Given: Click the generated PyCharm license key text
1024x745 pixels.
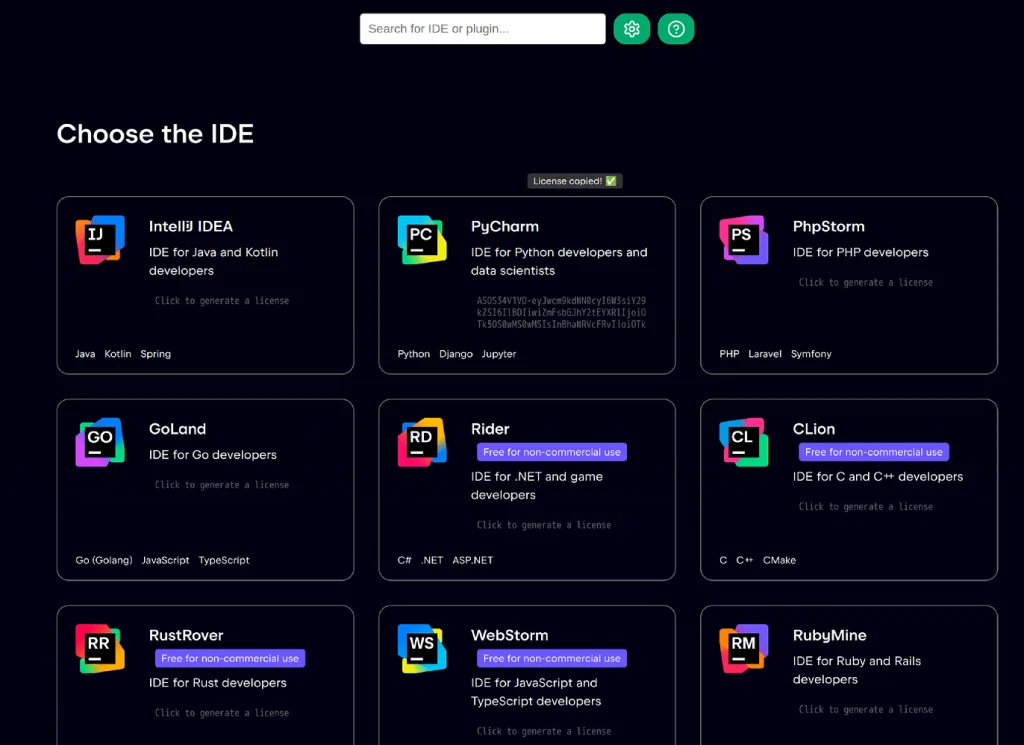Looking at the screenshot, I should pos(562,312).
